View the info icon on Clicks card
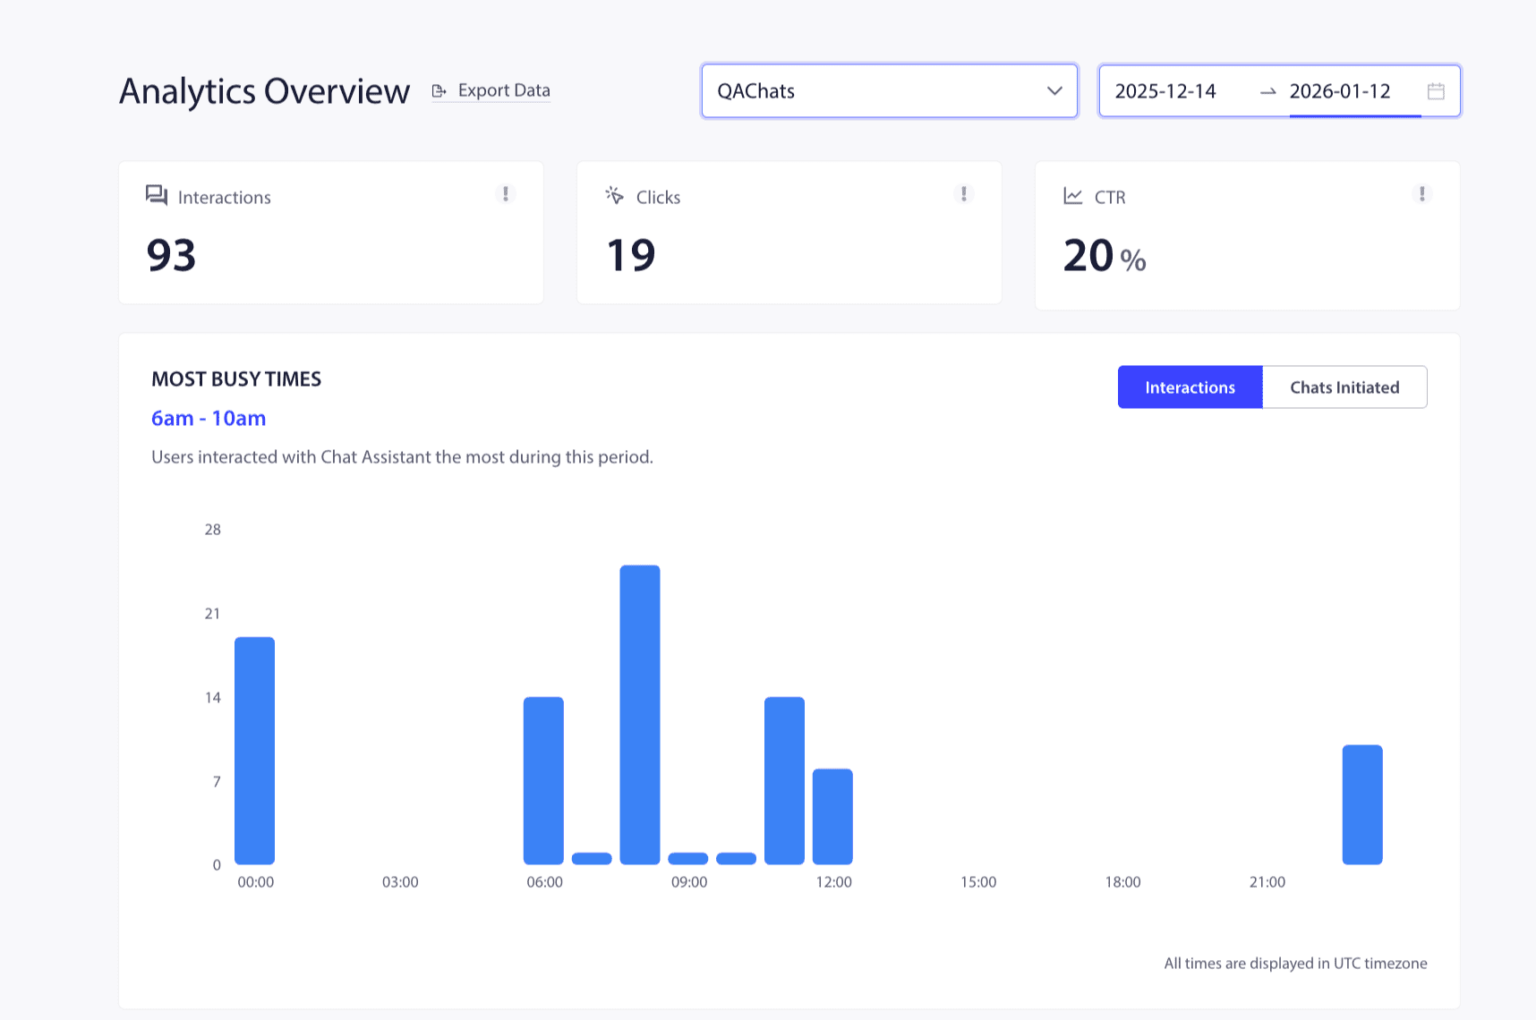The height and width of the screenshot is (1020, 1536). pyautogui.click(x=963, y=194)
